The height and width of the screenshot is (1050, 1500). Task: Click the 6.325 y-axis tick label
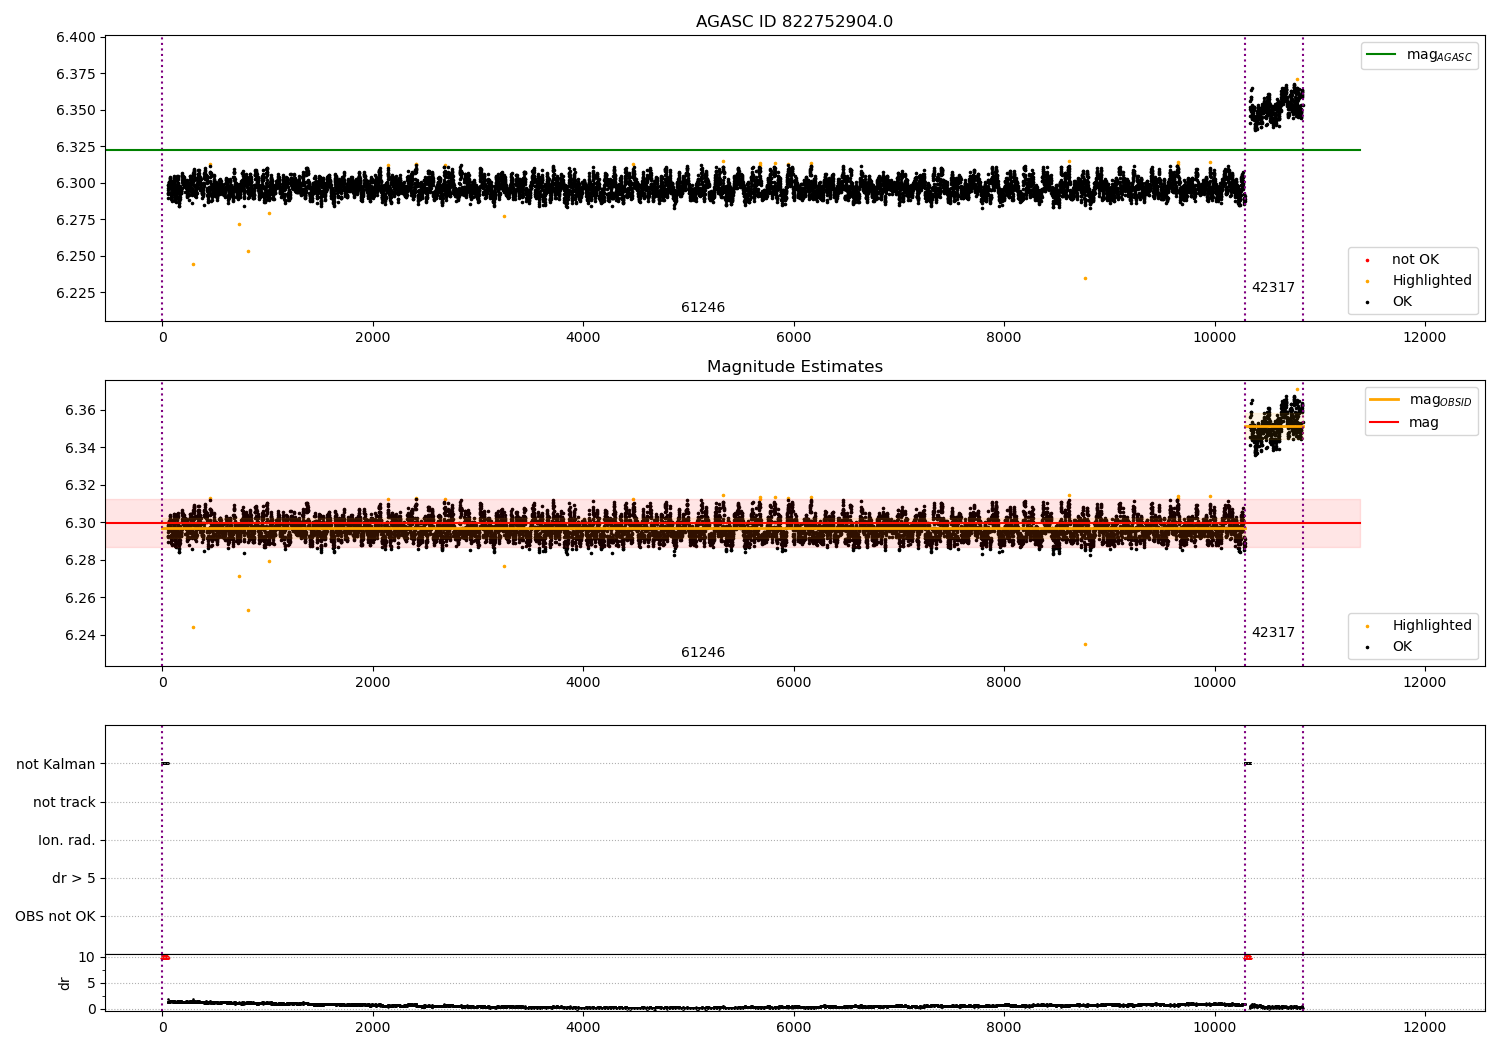click(76, 148)
